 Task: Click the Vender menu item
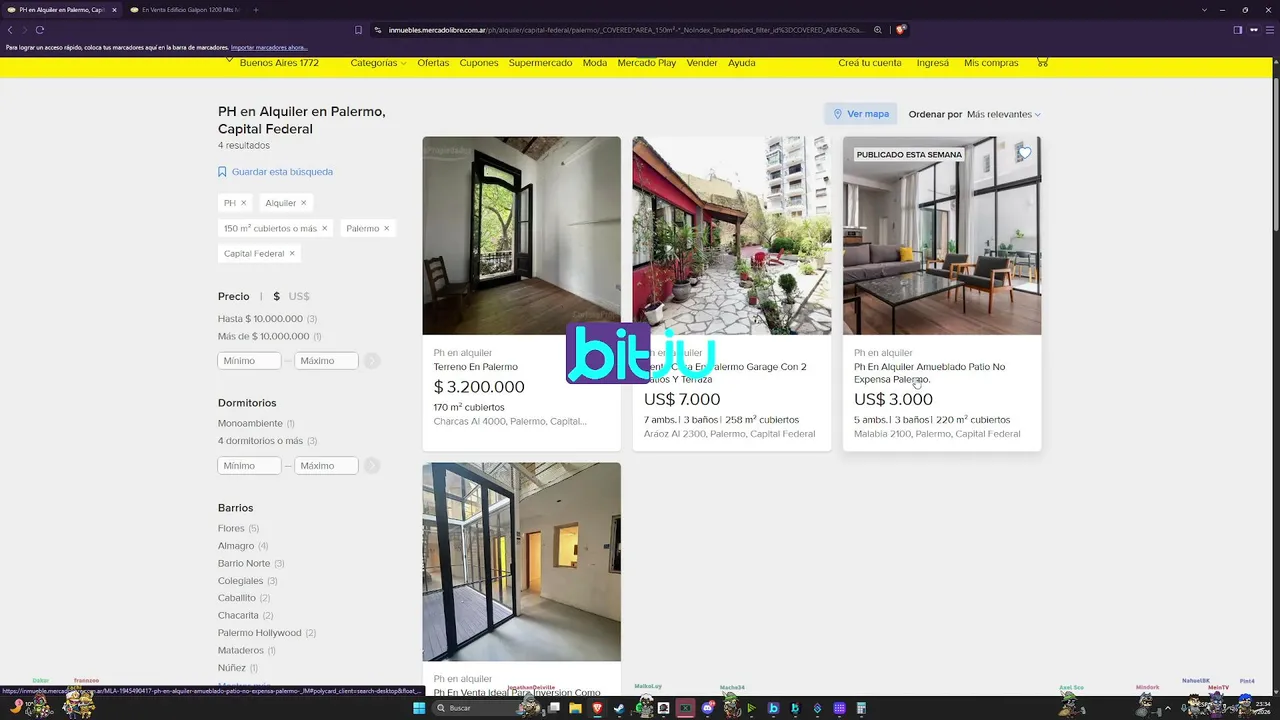(702, 63)
